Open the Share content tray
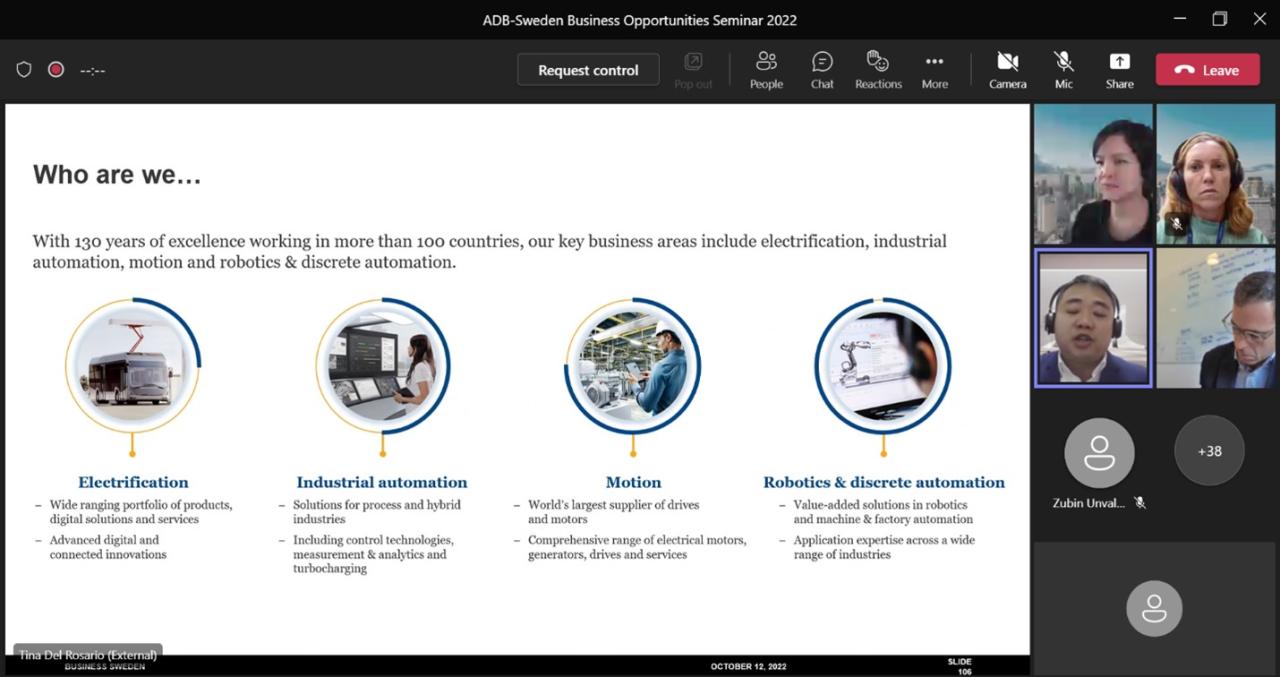Screen dimensions: 1280x677 [1119, 70]
